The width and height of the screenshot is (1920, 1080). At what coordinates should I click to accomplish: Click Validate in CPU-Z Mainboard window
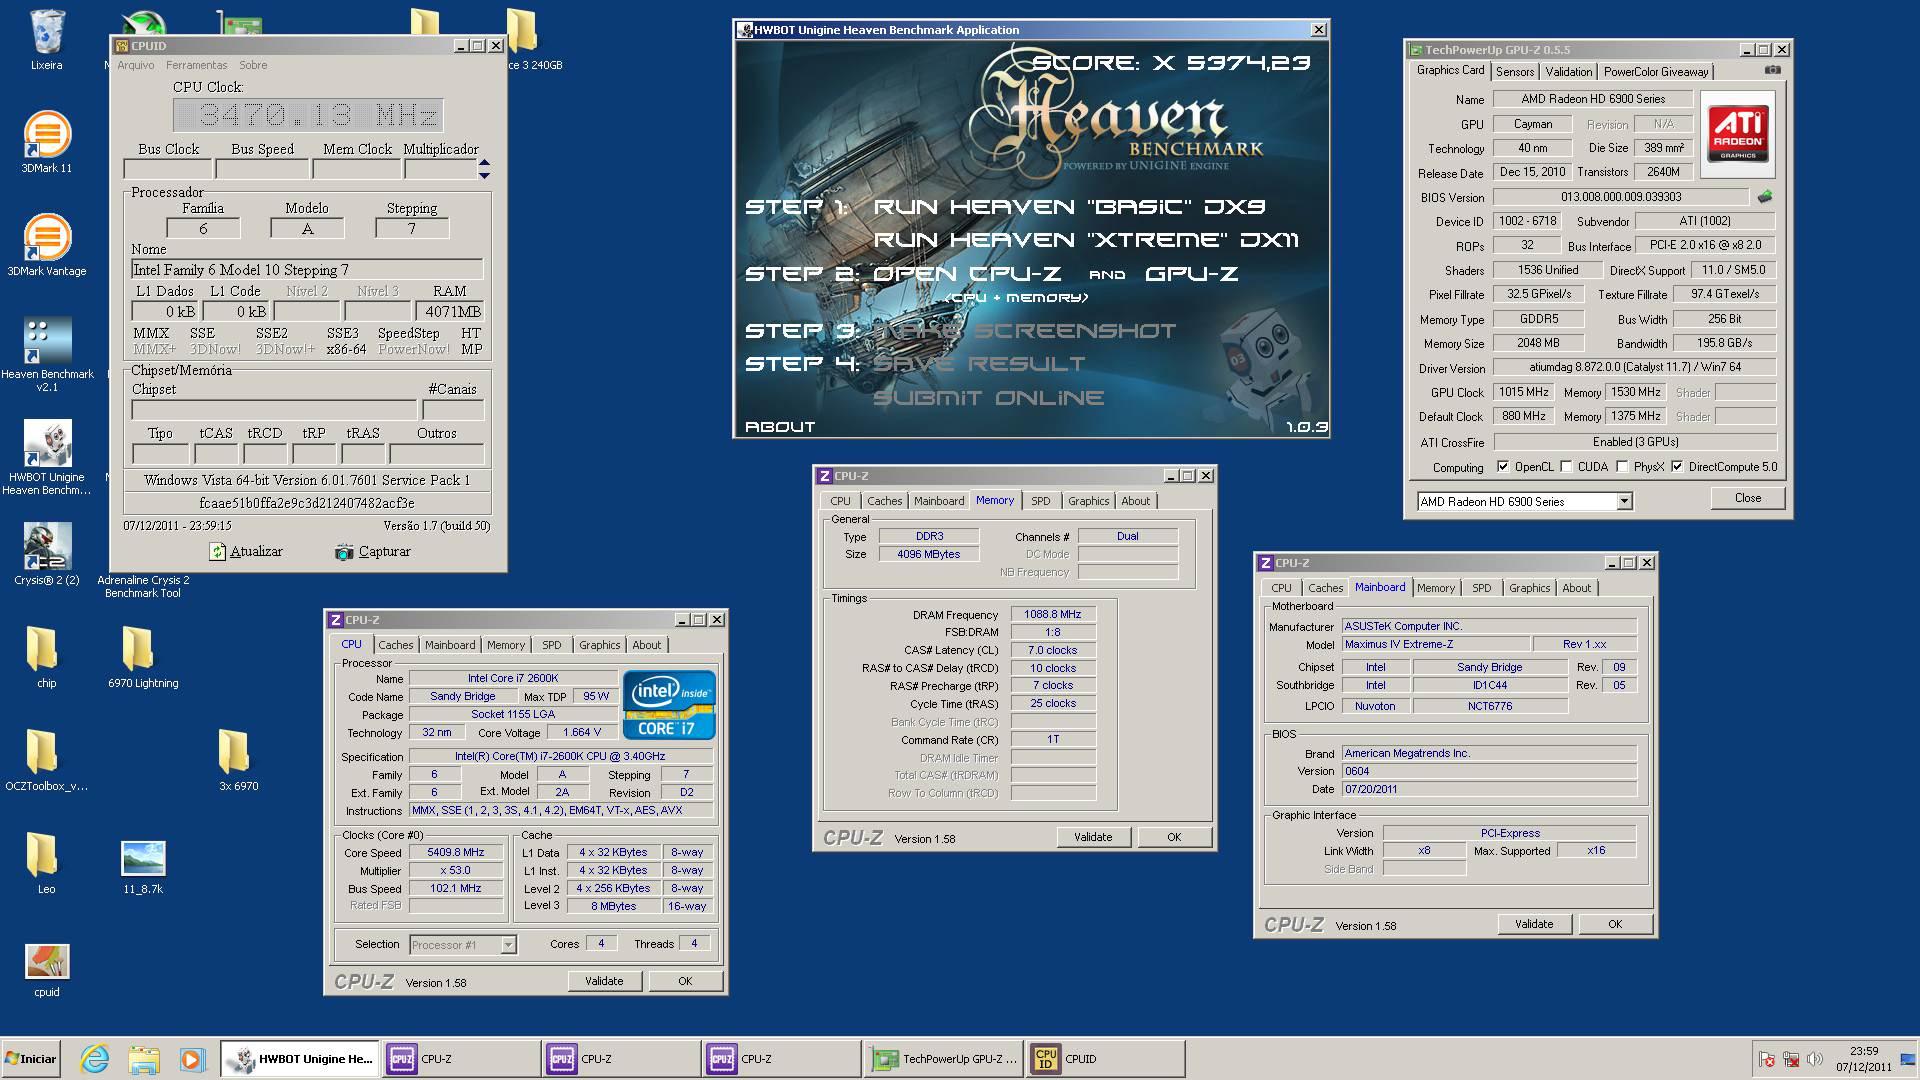1534,924
